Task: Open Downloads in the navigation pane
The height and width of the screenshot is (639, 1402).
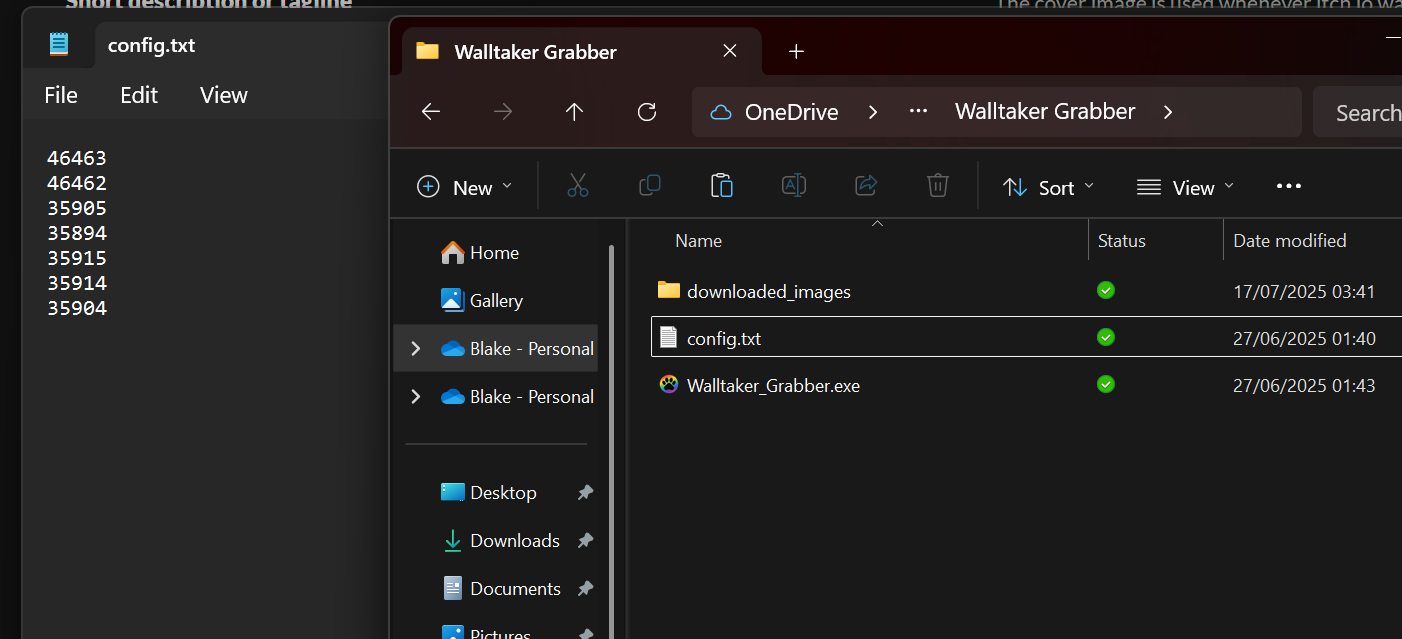Action: pyautogui.click(x=501, y=541)
